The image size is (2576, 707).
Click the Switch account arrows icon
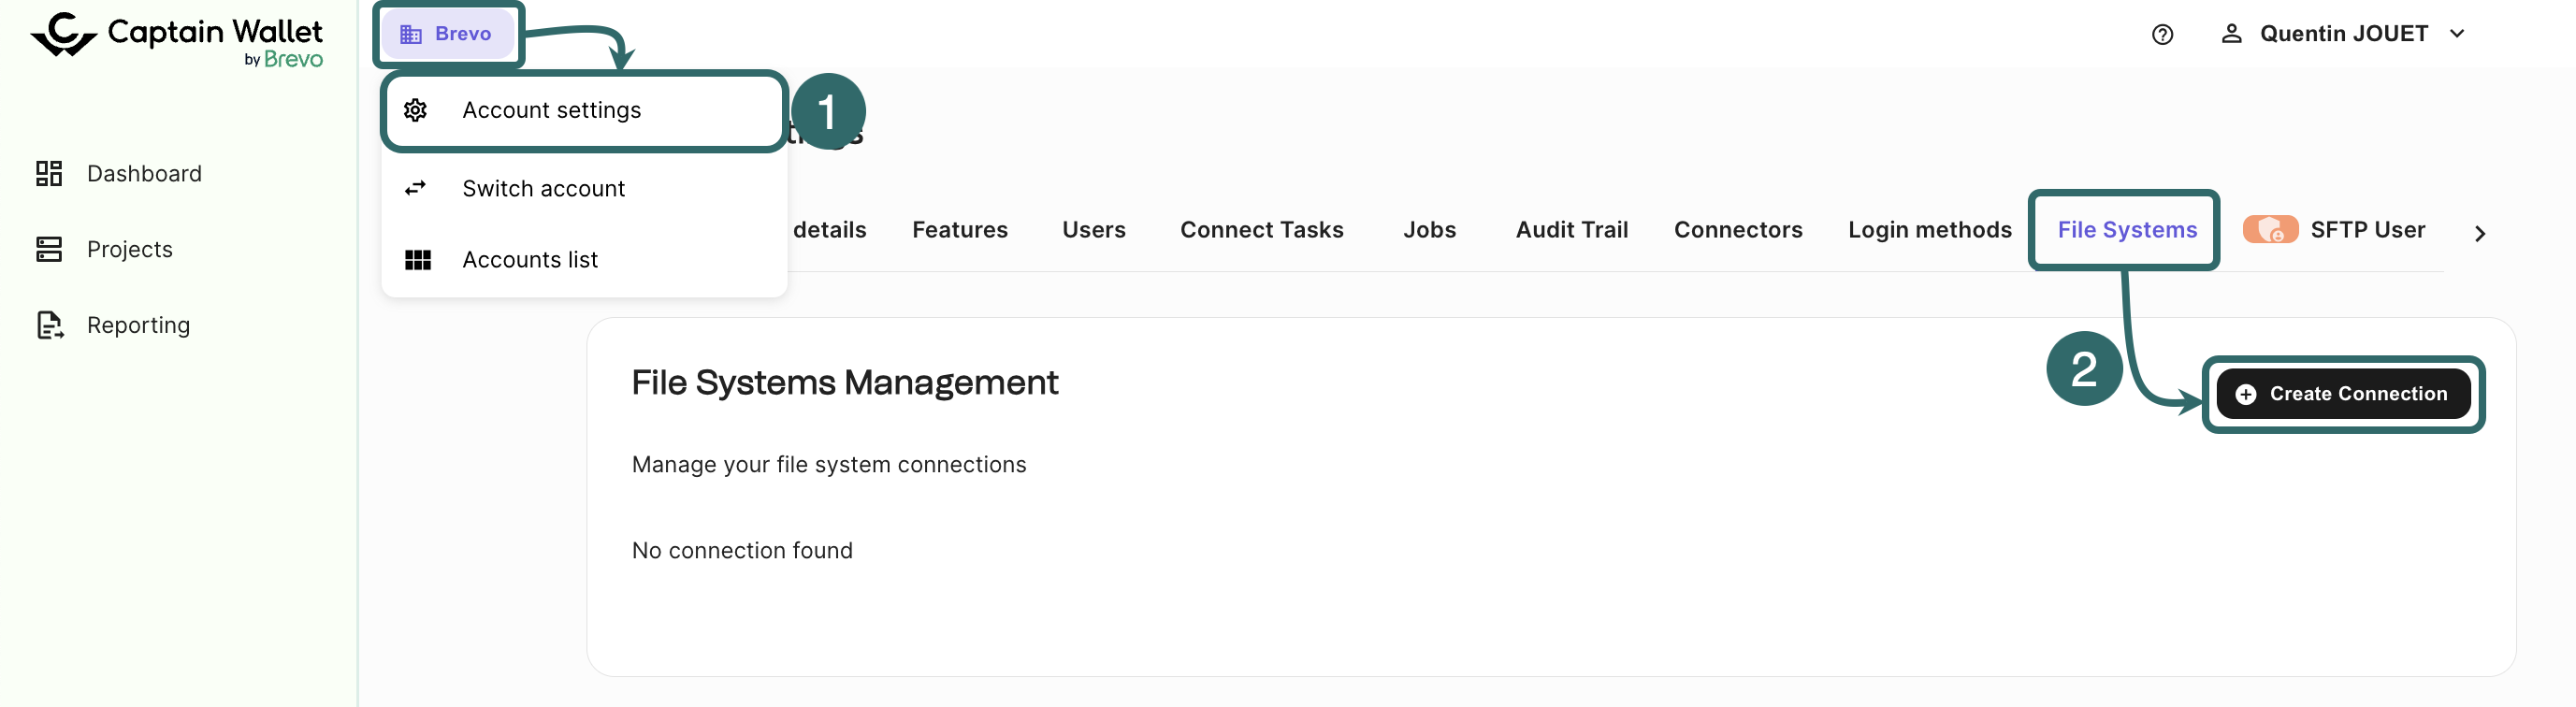pos(416,188)
